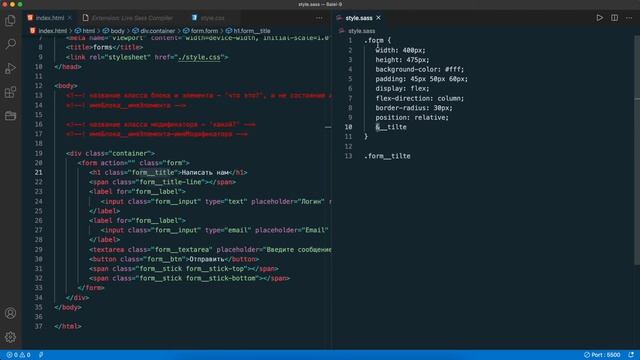Click the Live Sass status icon beside the warnings
This screenshot has width=640, height=360.
pyautogui.click(x=41, y=355)
